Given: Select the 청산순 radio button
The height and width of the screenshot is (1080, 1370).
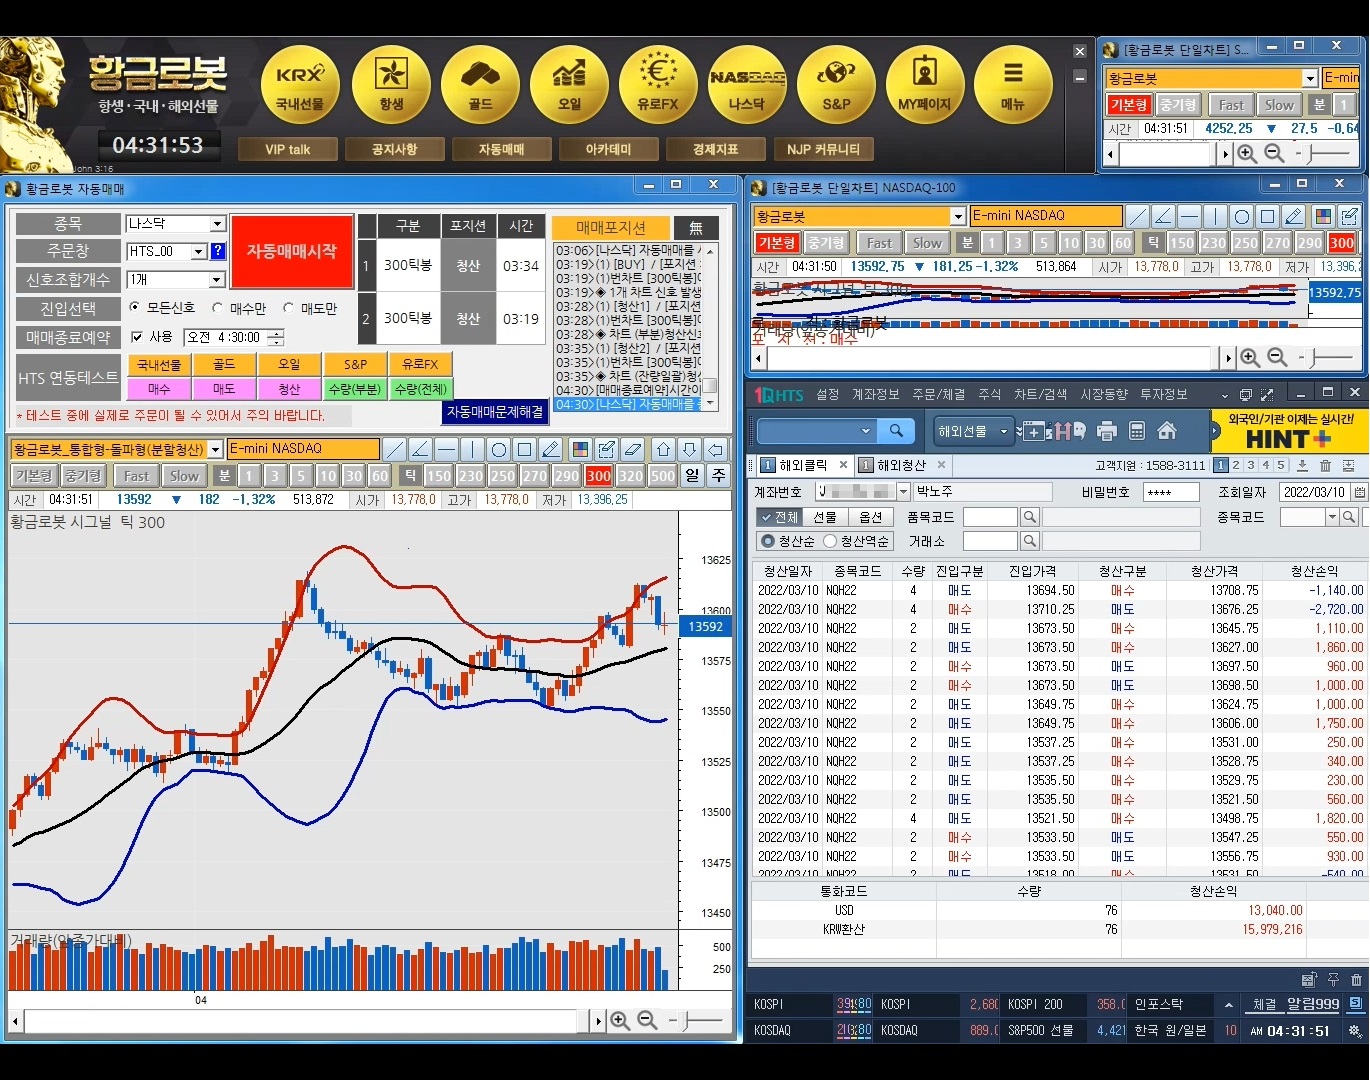Looking at the screenshot, I should click(x=767, y=541).
